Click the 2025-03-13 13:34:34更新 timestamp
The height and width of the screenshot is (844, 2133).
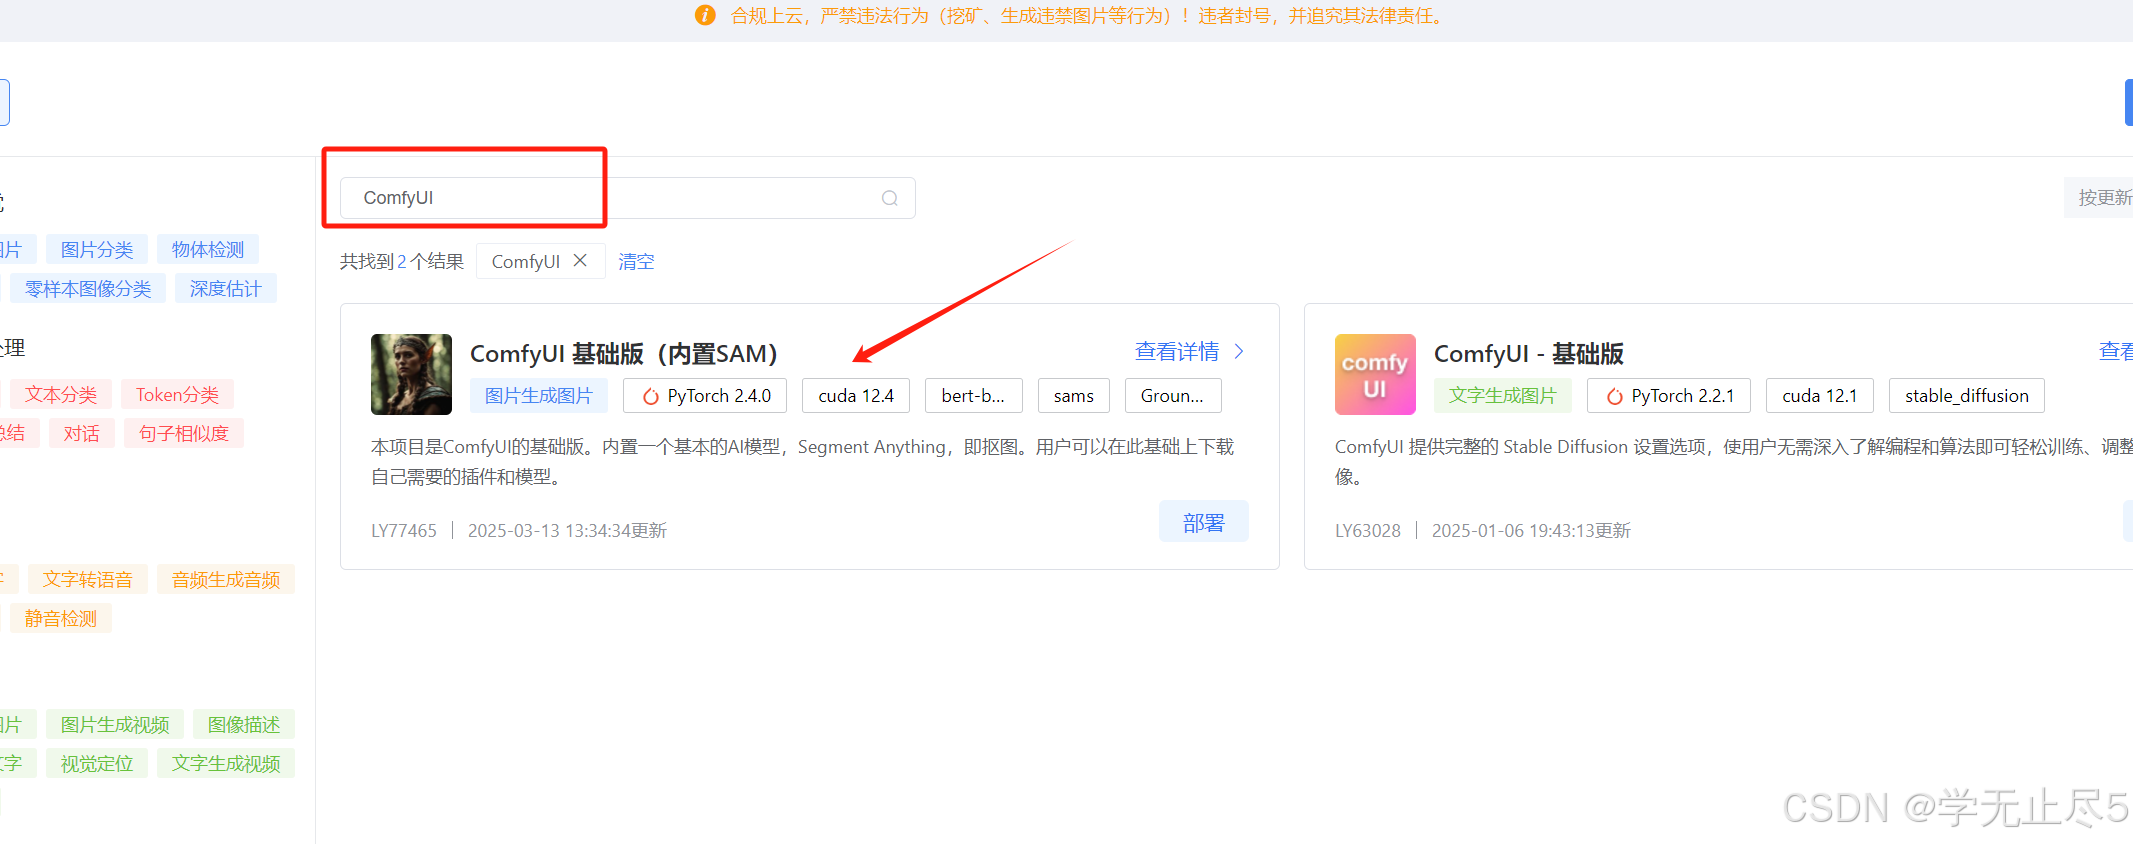[567, 531]
